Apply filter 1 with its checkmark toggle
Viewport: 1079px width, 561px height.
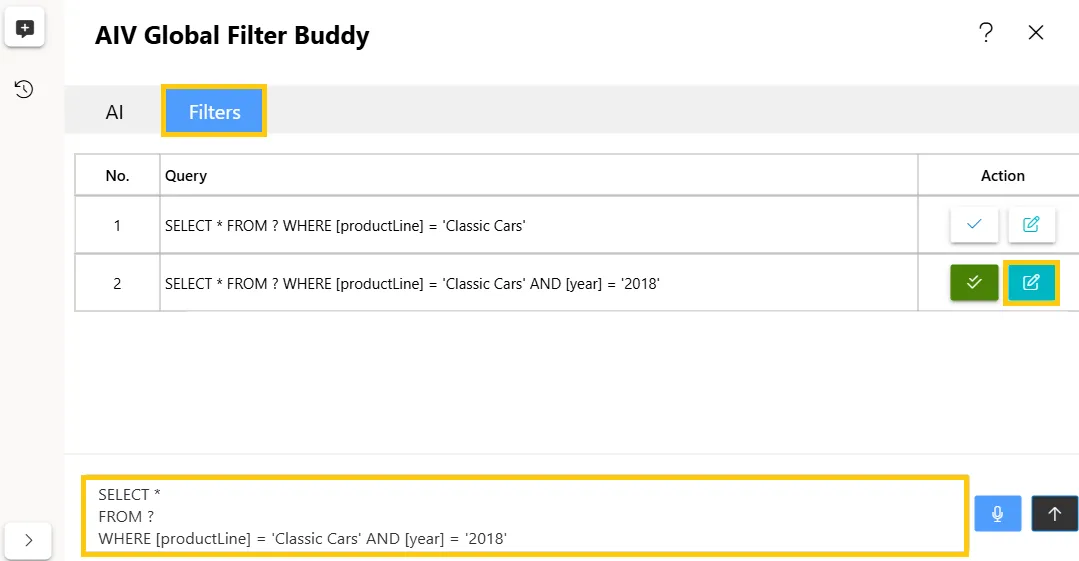click(x=974, y=224)
